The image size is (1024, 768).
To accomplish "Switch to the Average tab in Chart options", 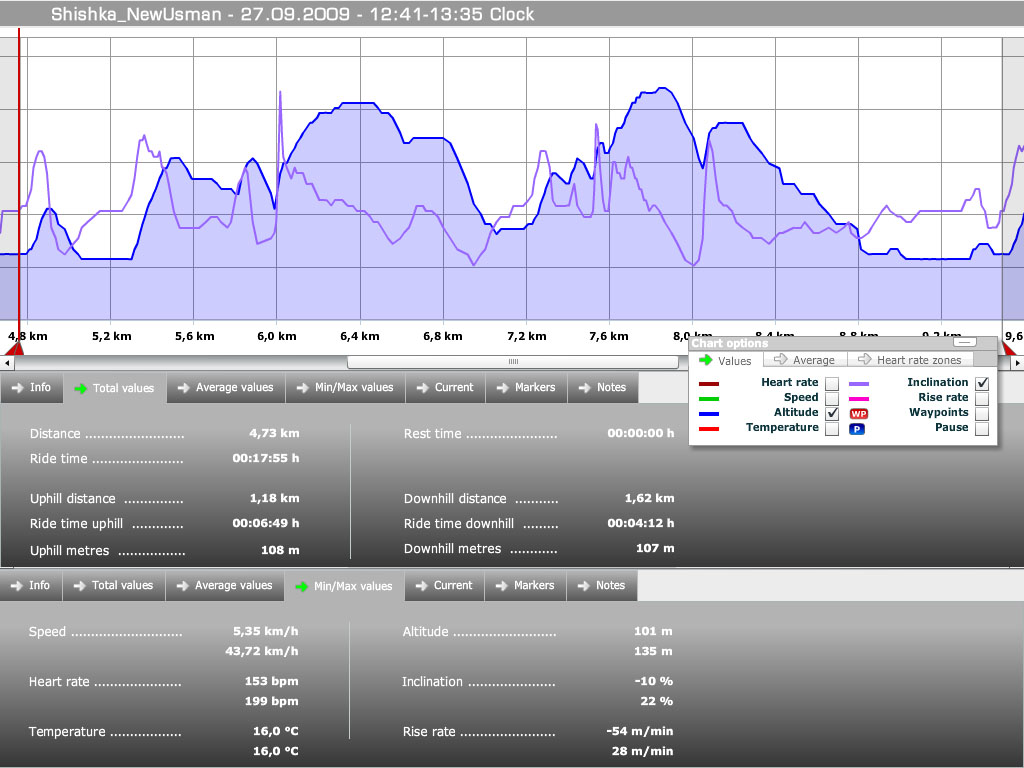I will tap(805, 360).
